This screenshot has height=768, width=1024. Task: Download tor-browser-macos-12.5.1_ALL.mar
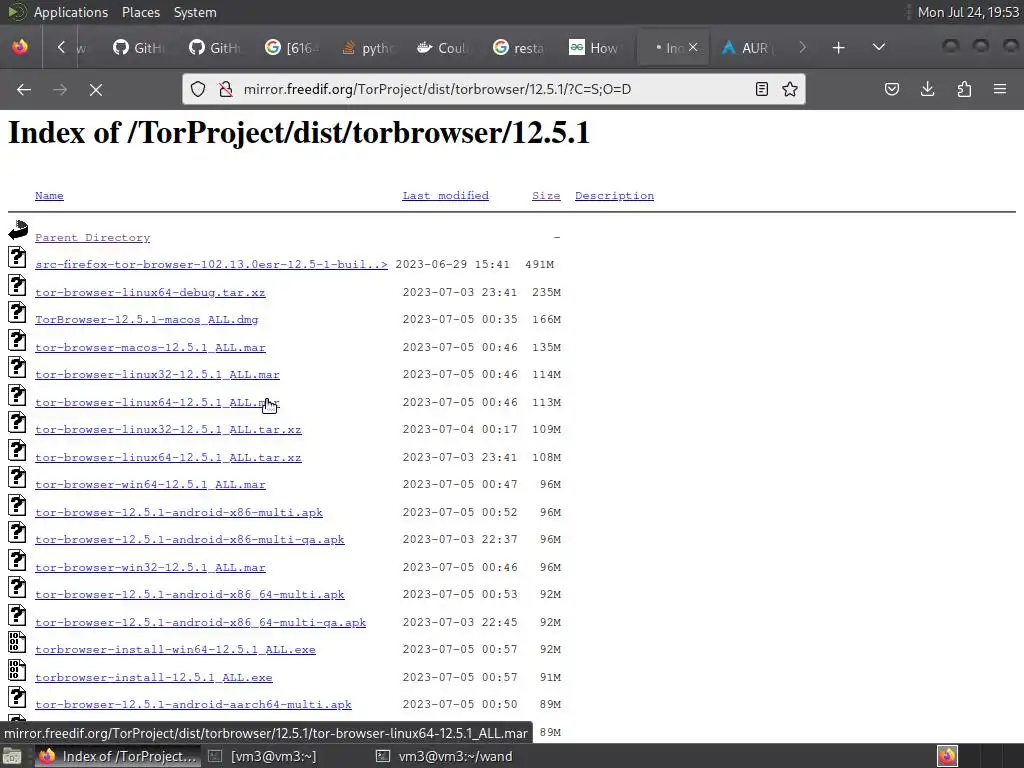tap(150, 347)
